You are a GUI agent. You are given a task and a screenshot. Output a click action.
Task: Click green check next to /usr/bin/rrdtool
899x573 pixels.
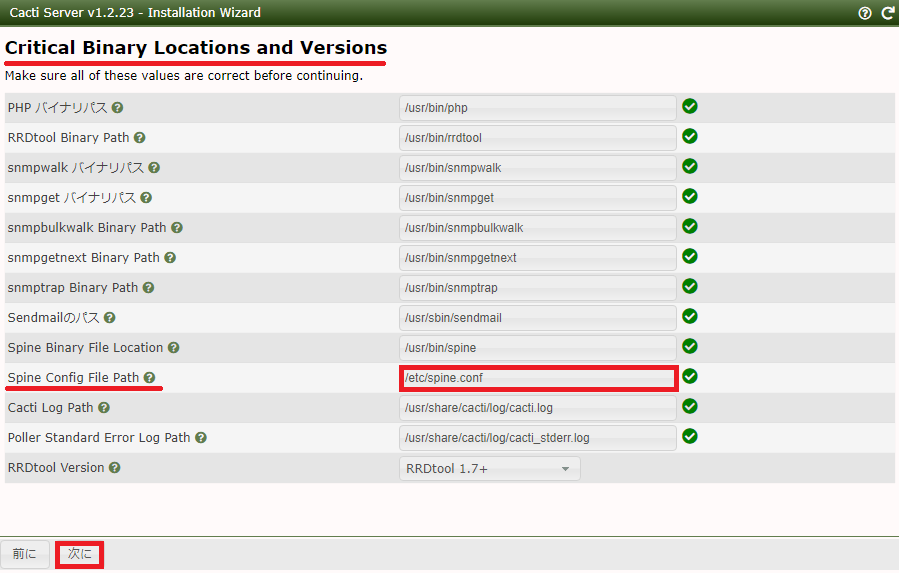point(690,136)
